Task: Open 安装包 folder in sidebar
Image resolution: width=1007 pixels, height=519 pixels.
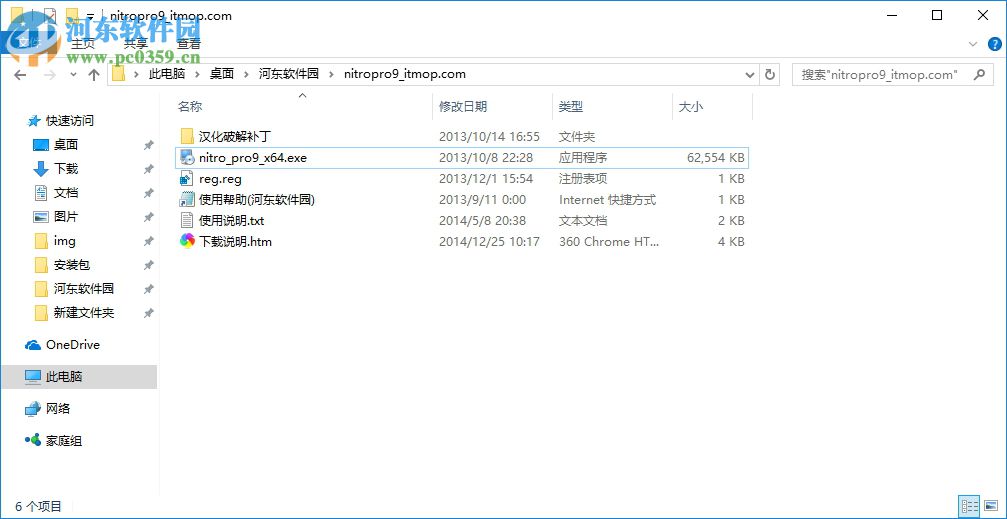Action: tap(71, 265)
